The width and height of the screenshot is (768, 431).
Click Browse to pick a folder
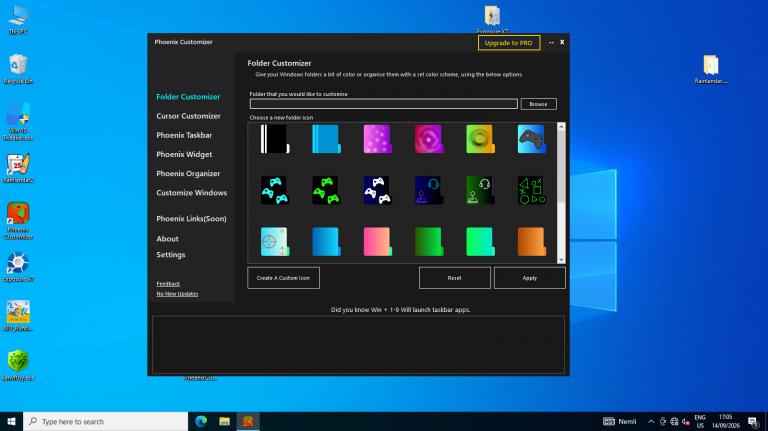click(x=538, y=104)
